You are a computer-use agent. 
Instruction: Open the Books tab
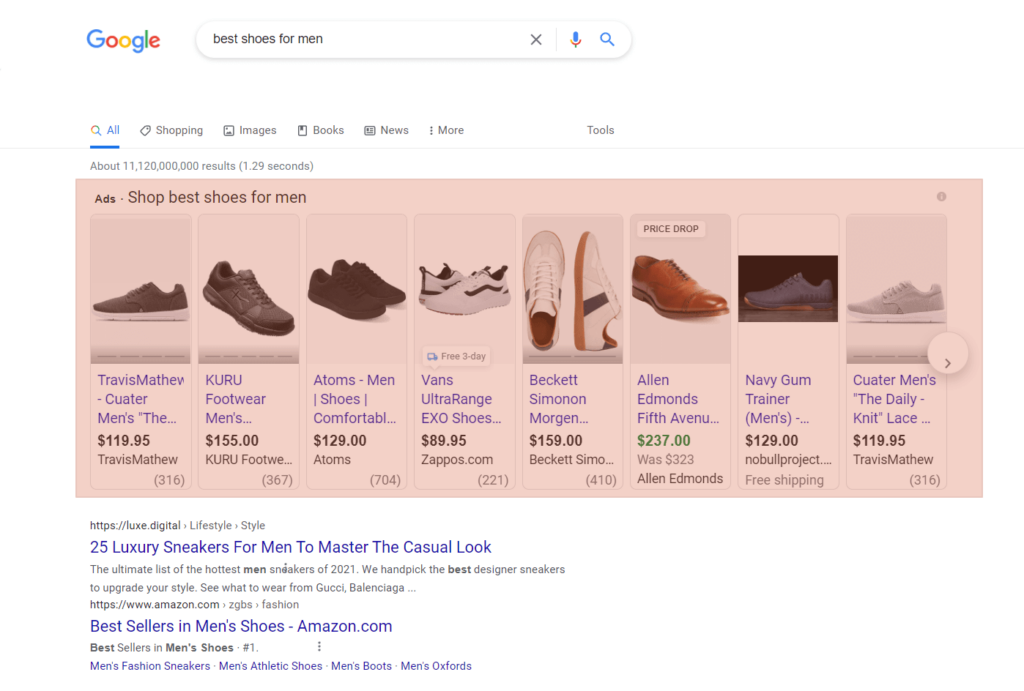pyautogui.click(x=321, y=130)
